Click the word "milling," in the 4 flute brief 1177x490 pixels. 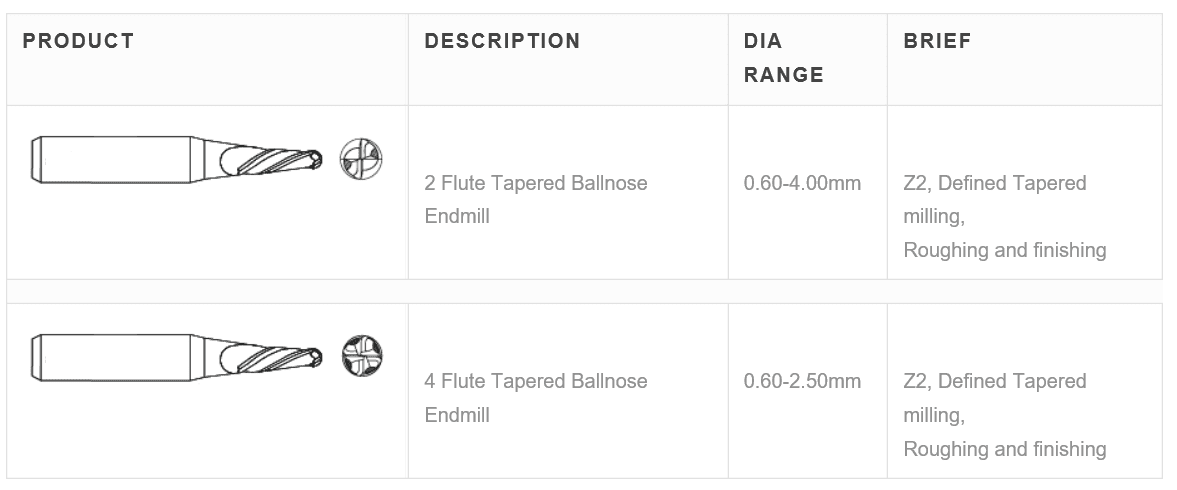[x=934, y=414]
